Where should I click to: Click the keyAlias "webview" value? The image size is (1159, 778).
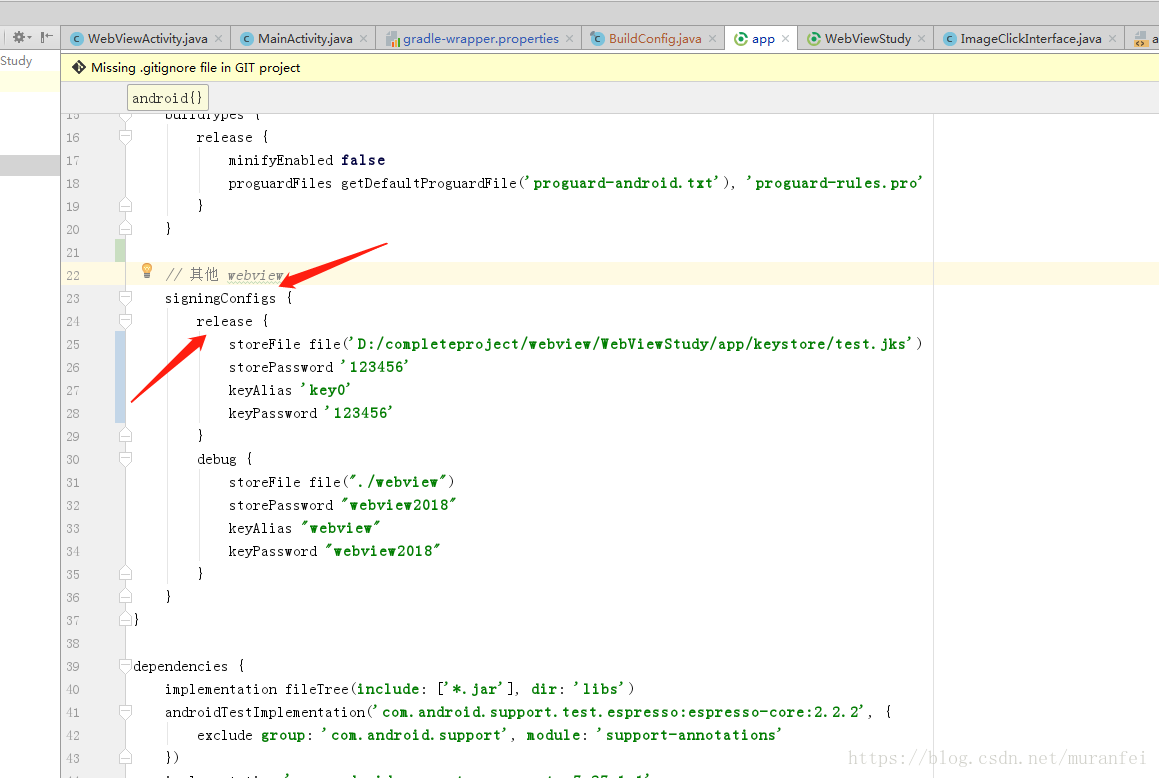click(x=341, y=528)
